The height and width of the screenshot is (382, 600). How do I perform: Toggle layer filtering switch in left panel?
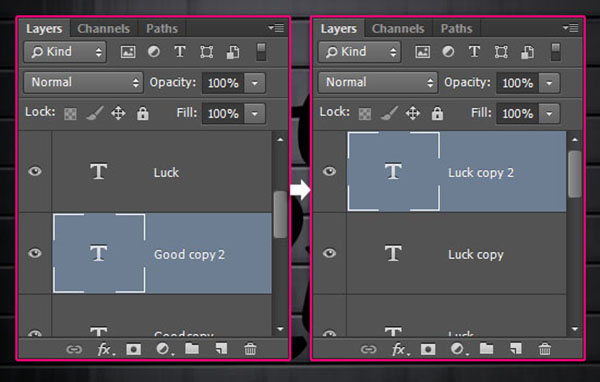pyautogui.click(x=261, y=52)
